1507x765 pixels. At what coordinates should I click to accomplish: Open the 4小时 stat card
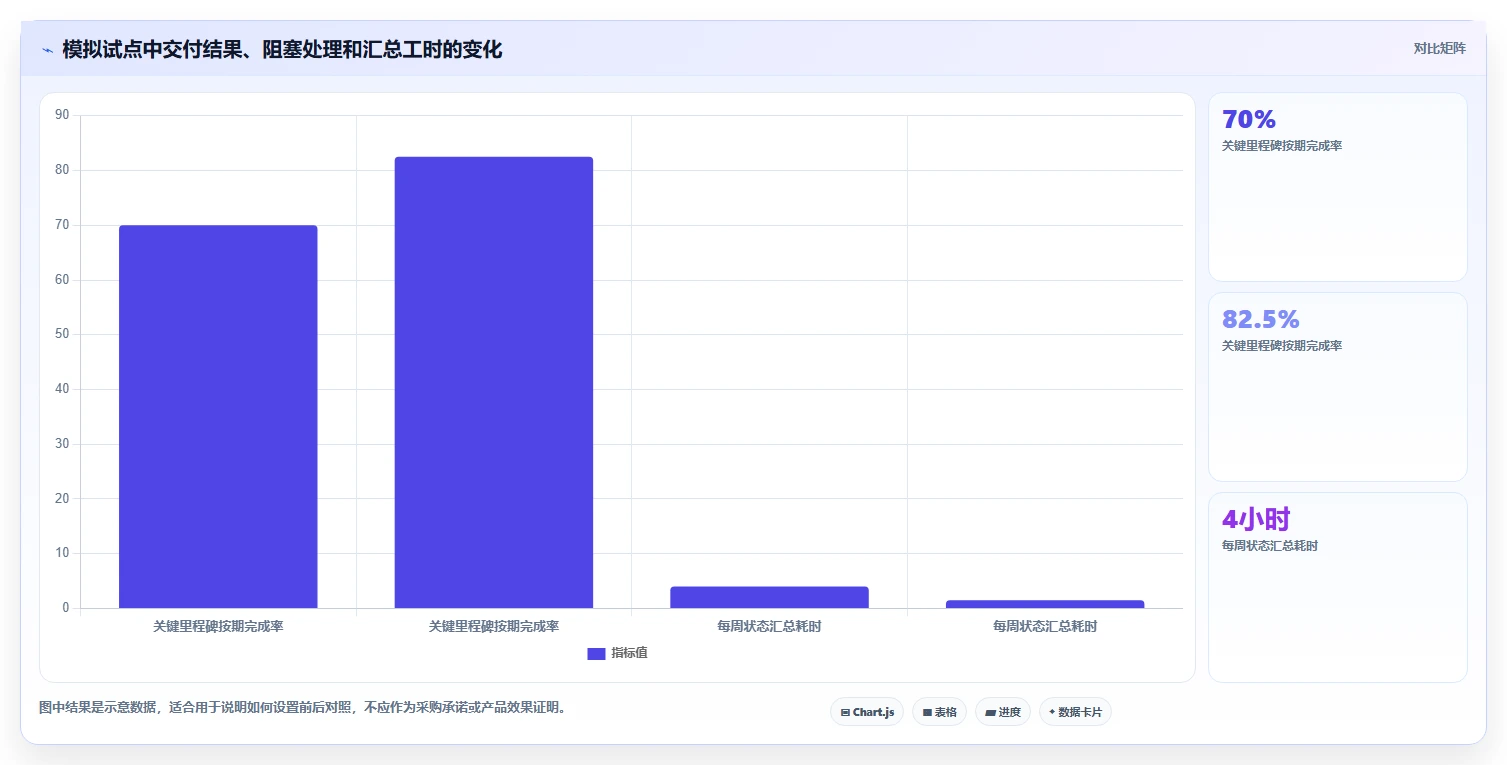(x=1338, y=587)
